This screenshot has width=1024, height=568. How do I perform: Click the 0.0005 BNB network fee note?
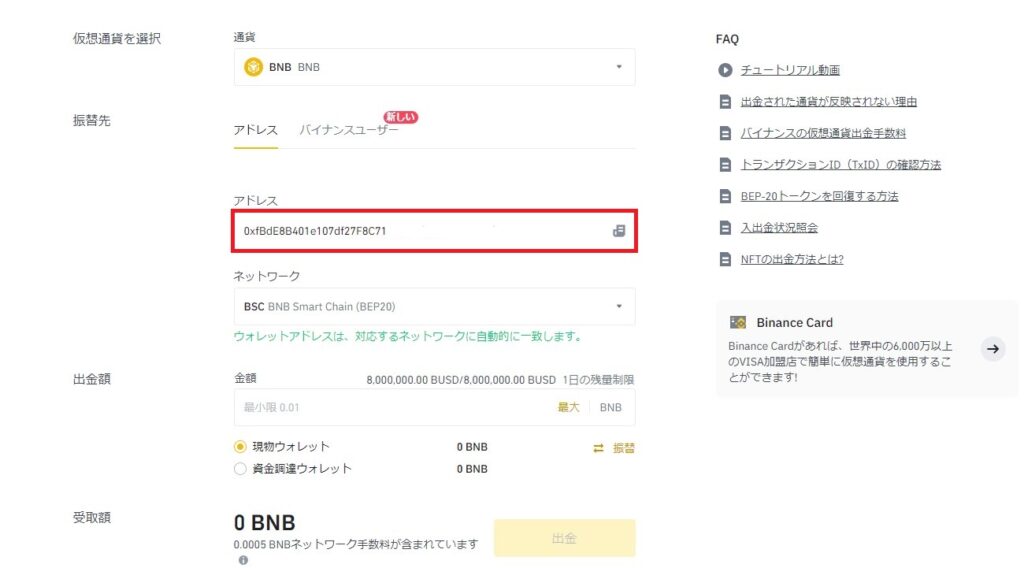point(356,544)
